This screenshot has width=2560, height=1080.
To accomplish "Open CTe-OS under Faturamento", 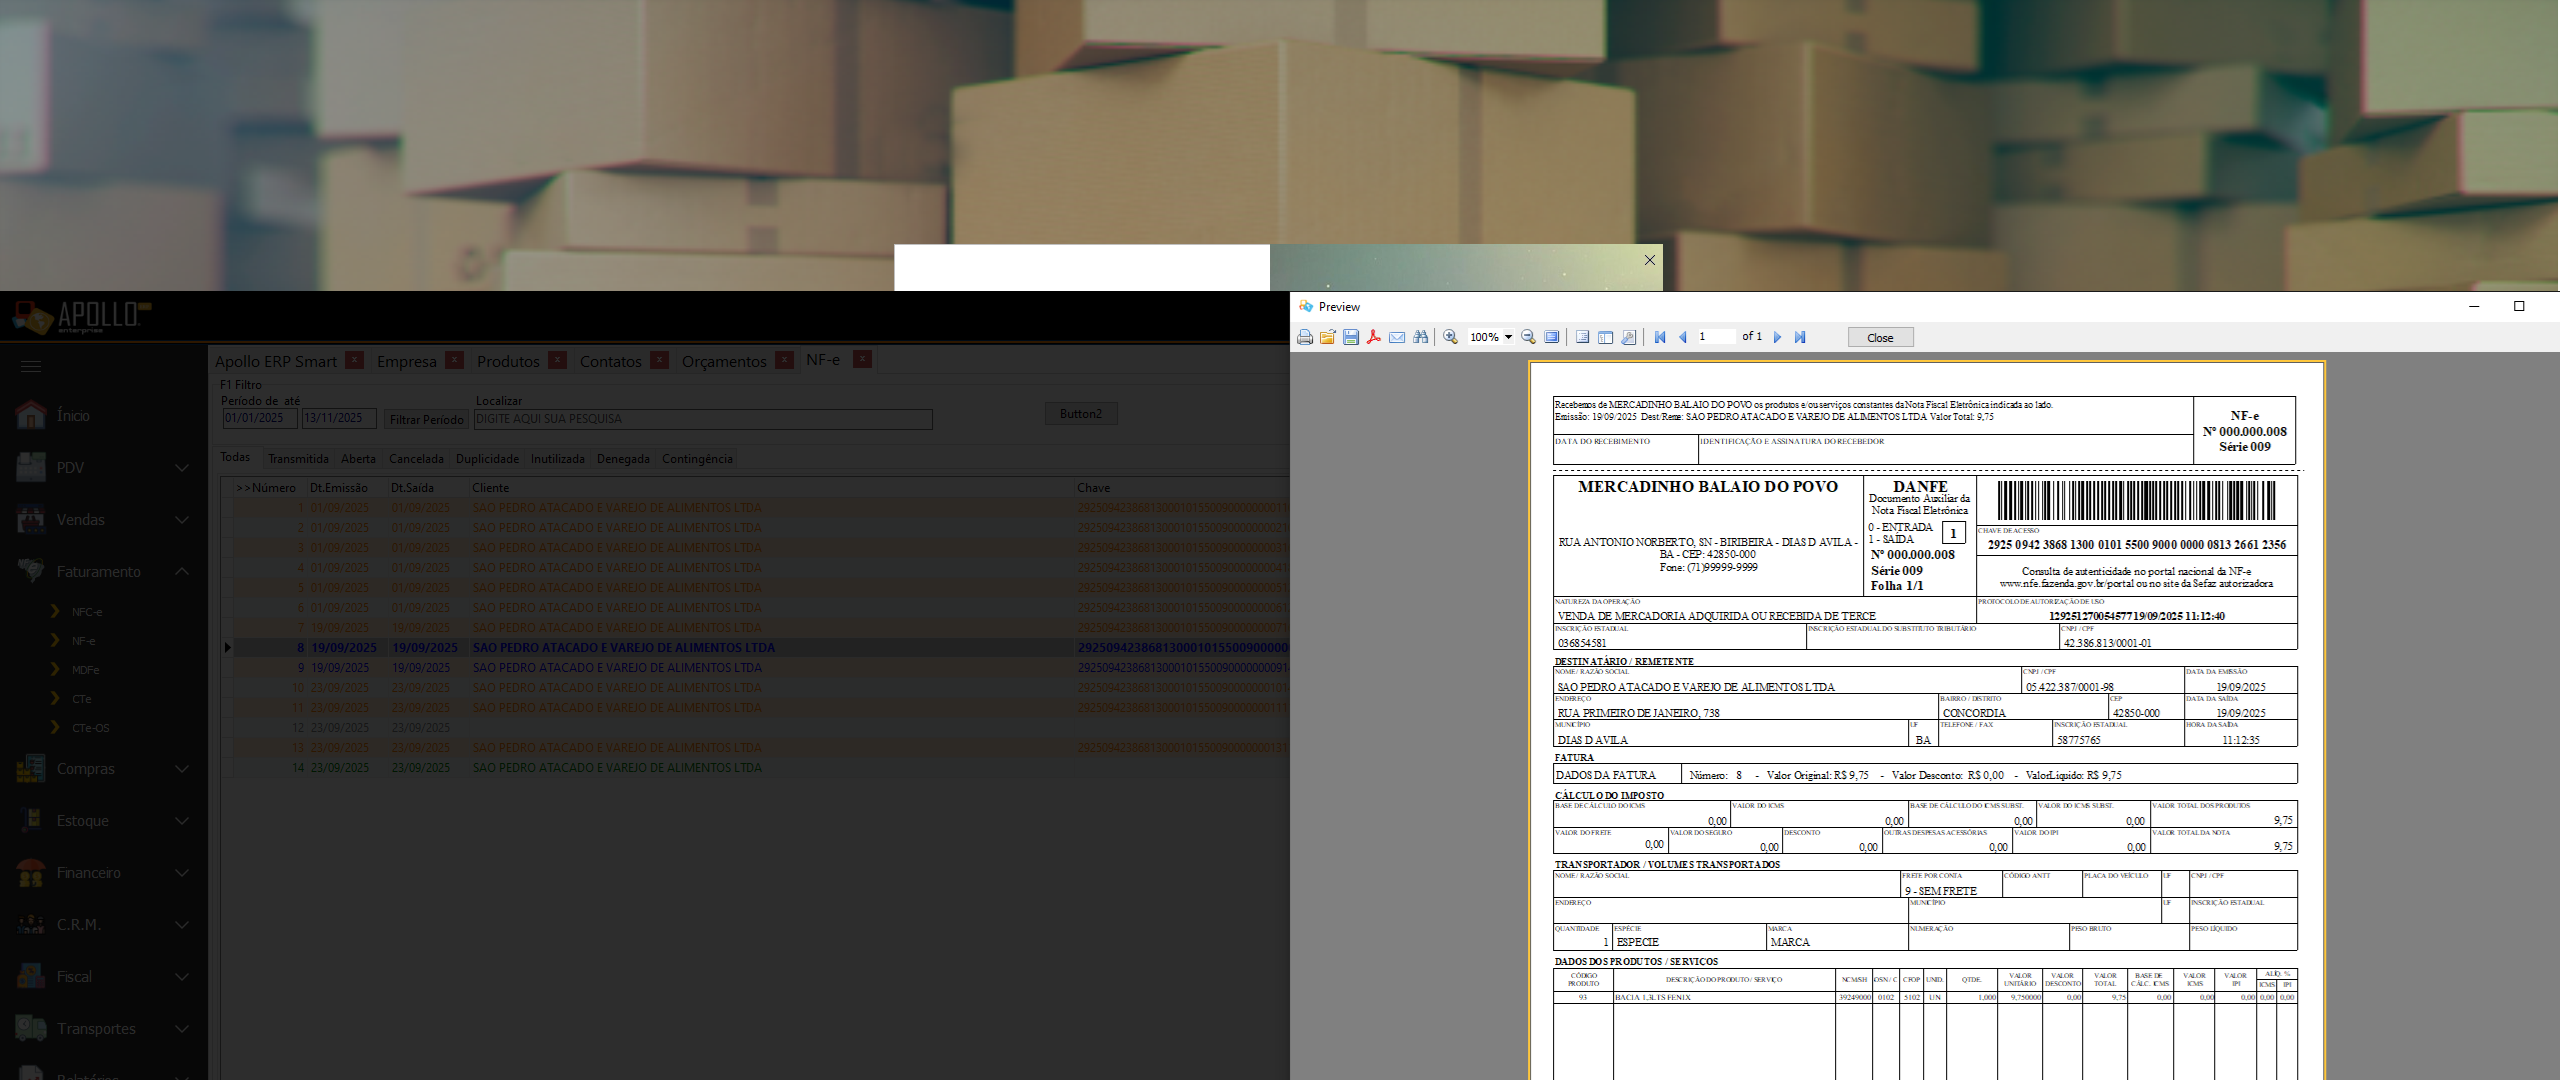I will [x=90, y=728].
